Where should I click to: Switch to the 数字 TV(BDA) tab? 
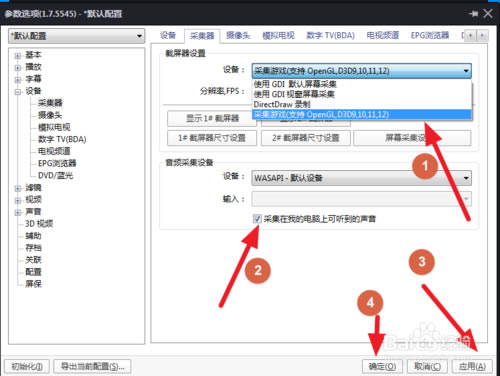pyautogui.click(x=330, y=35)
